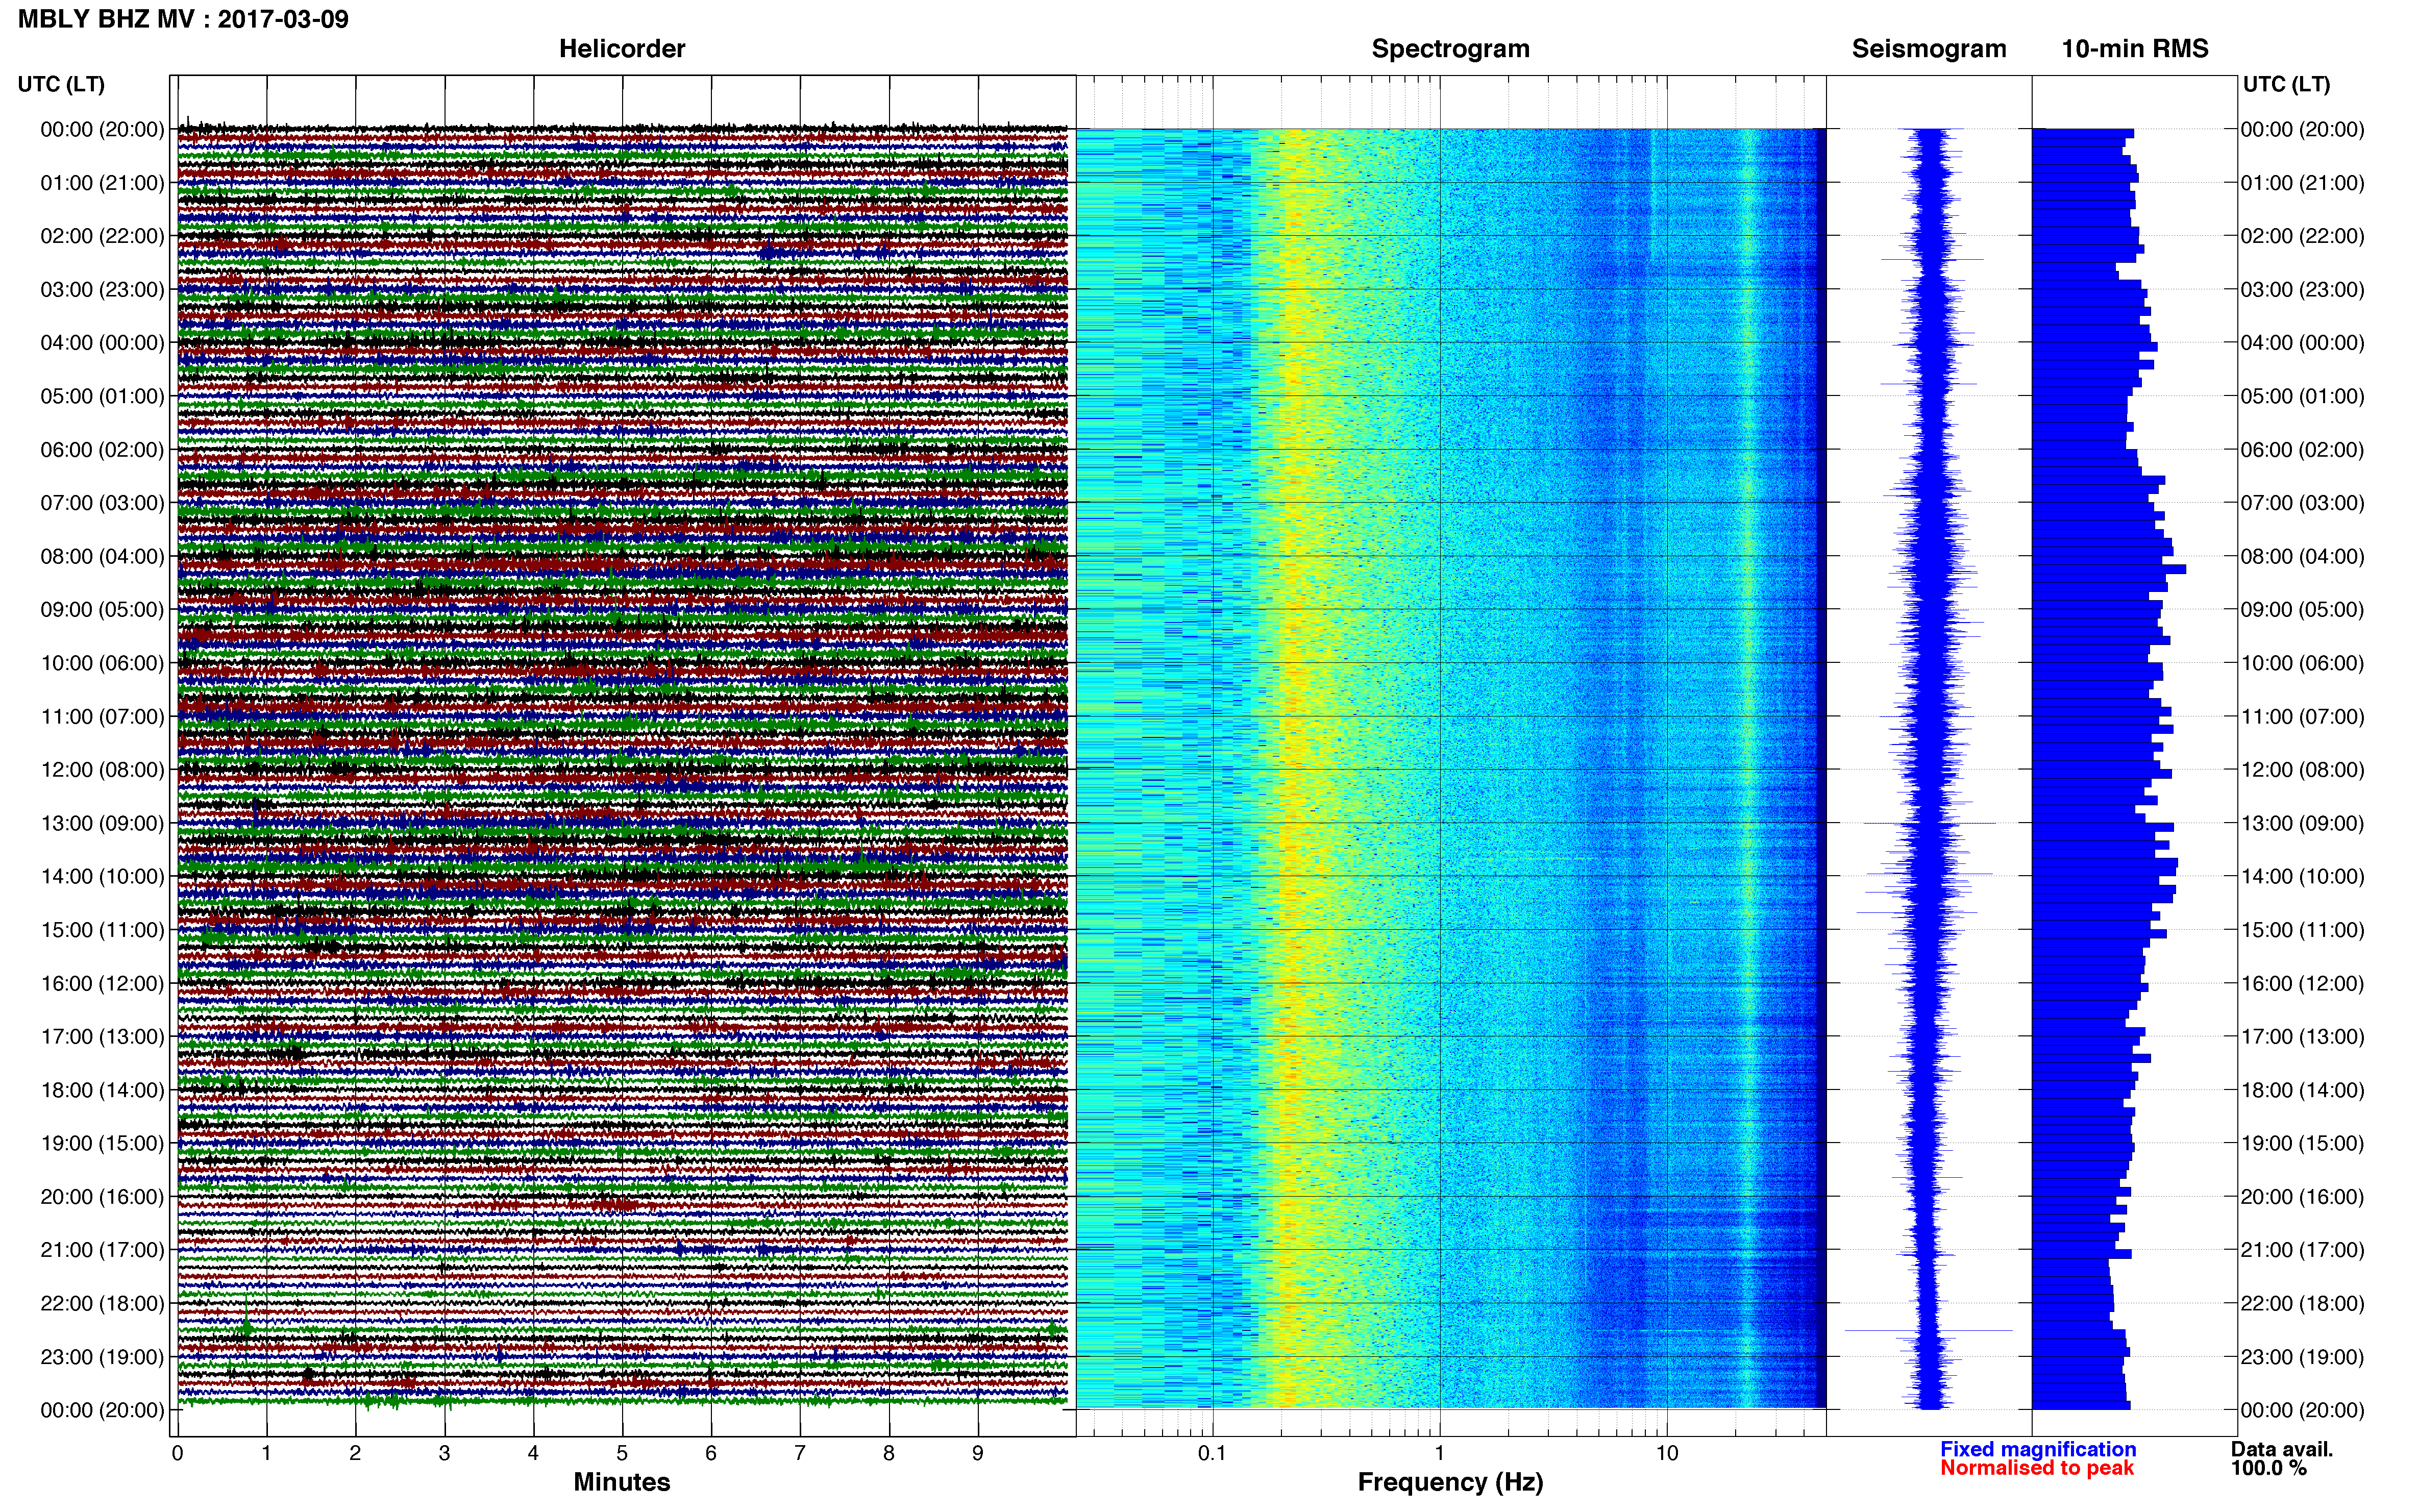Click the '100.0 %' data availability value
Image resolution: width=2419 pixels, height=1512 pixels.
point(2268,1468)
